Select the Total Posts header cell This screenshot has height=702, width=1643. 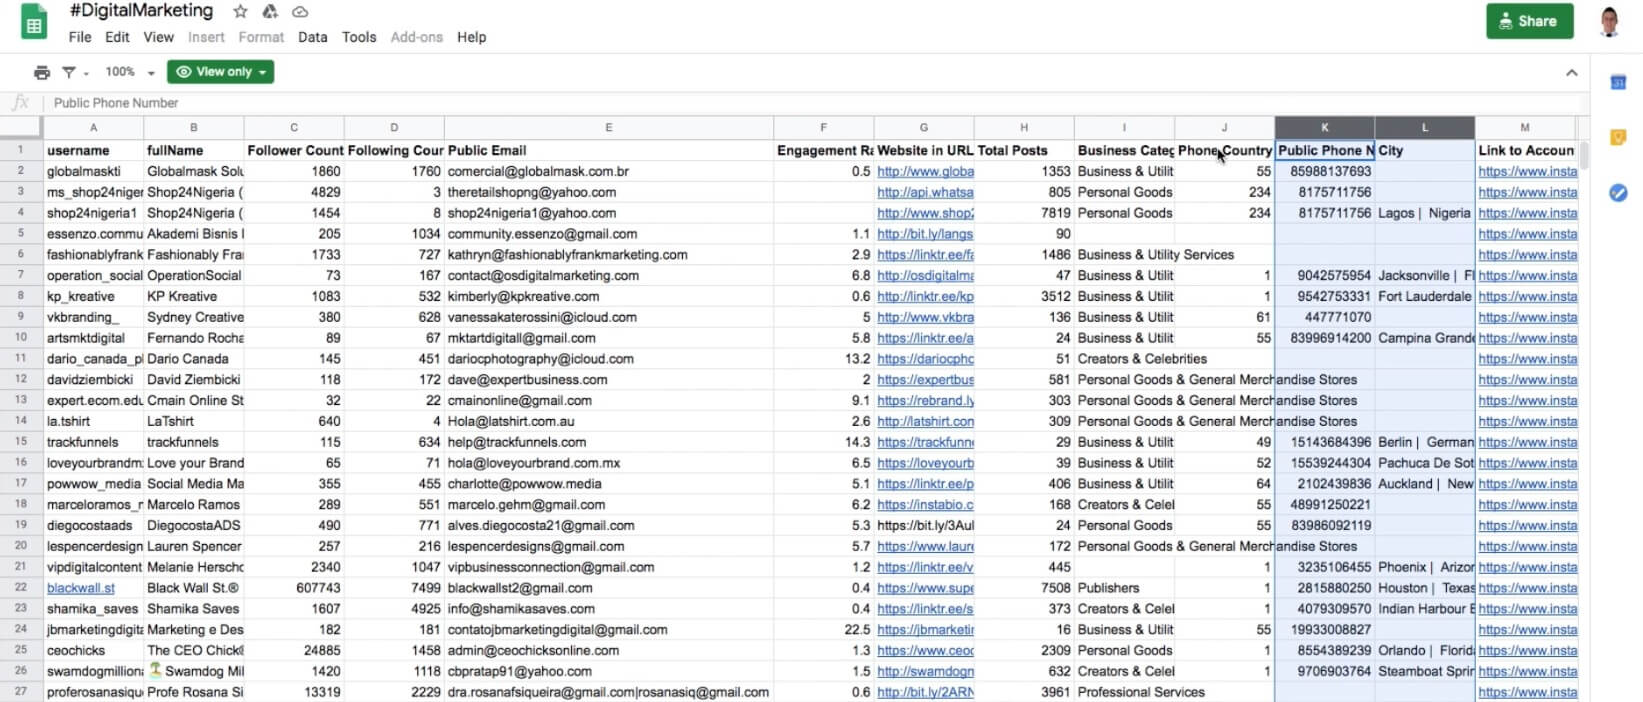pos(1024,150)
